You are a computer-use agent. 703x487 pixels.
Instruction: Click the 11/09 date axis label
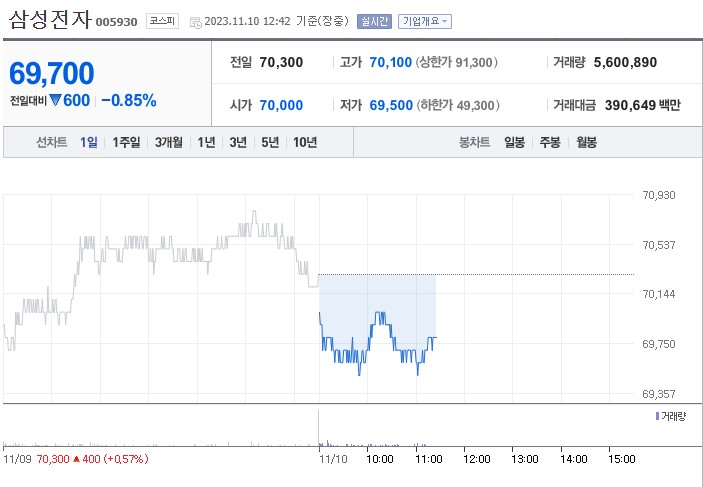[x=17, y=459]
